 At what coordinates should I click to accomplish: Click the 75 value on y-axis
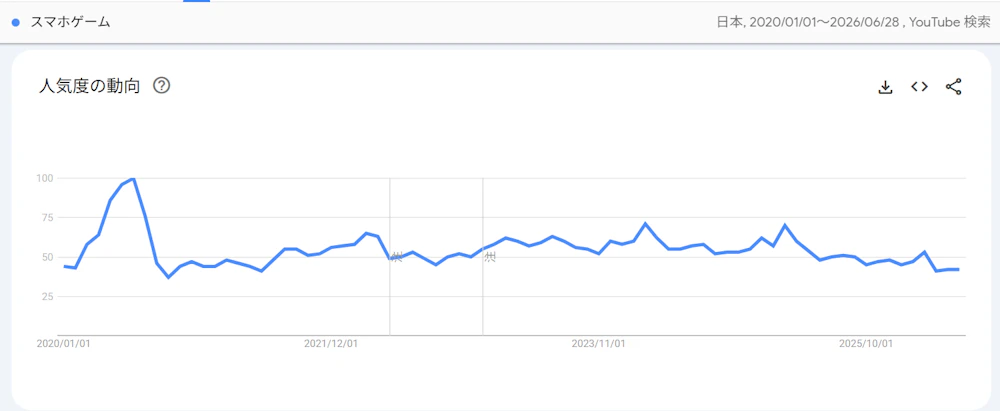(x=47, y=218)
